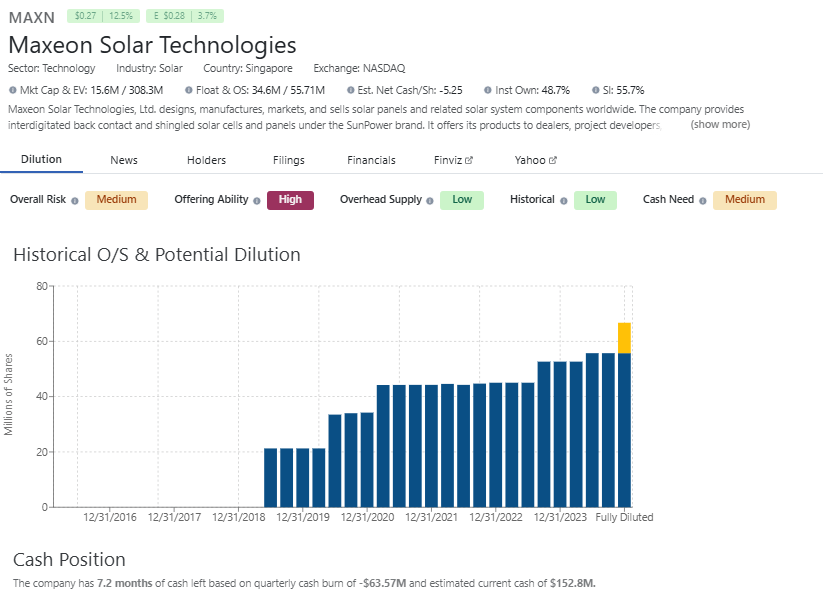Image resolution: width=823 pixels, height=610 pixels.
Task: Go to the Filings tab
Action: [289, 160]
